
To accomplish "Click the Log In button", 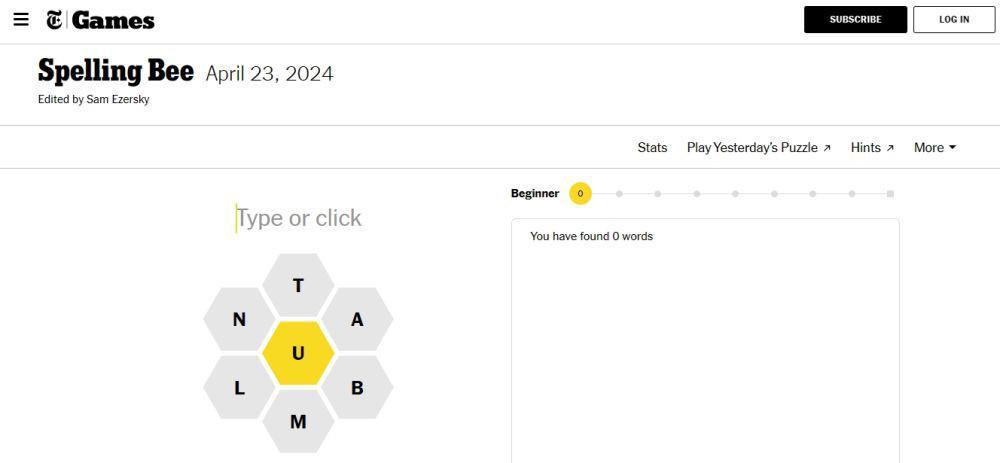I will pos(954,20).
